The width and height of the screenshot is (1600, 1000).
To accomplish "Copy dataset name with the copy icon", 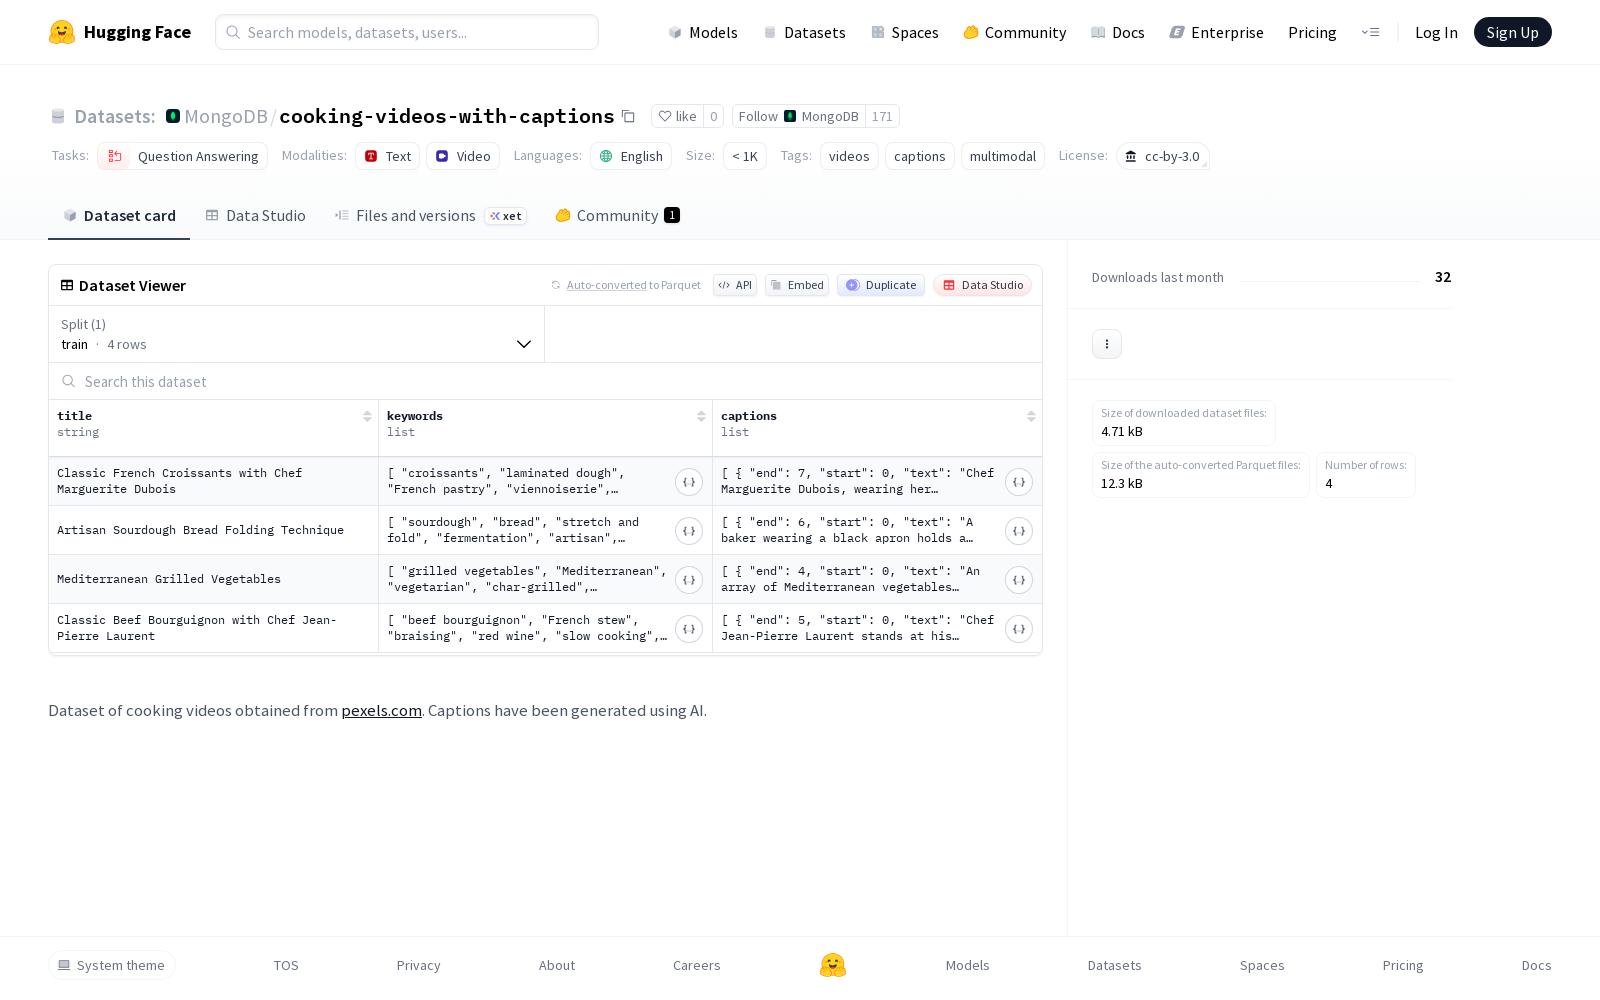I will 628,116.
